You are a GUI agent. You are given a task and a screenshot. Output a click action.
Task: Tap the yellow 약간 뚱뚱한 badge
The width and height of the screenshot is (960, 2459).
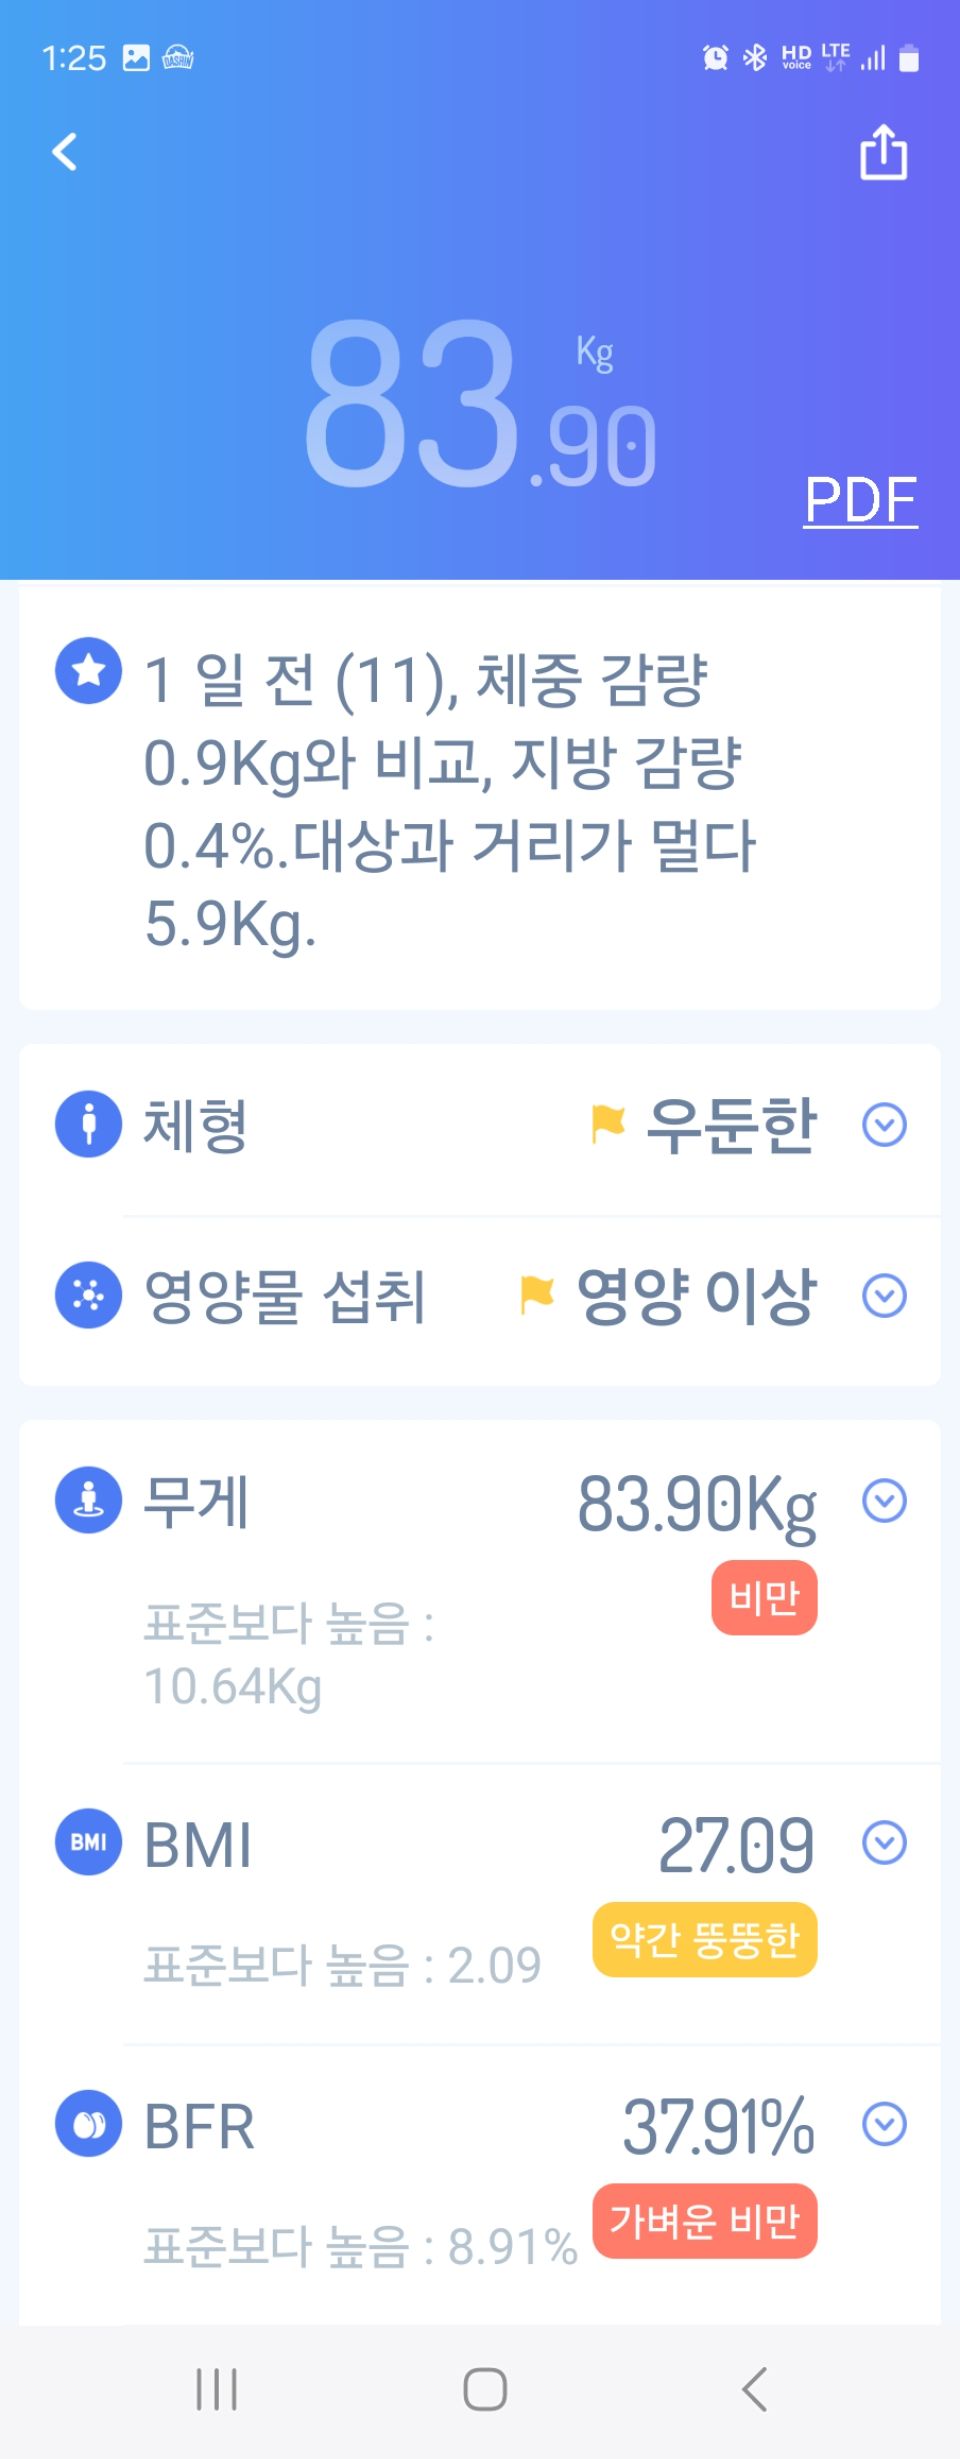pyautogui.click(x=705, y=1939)
